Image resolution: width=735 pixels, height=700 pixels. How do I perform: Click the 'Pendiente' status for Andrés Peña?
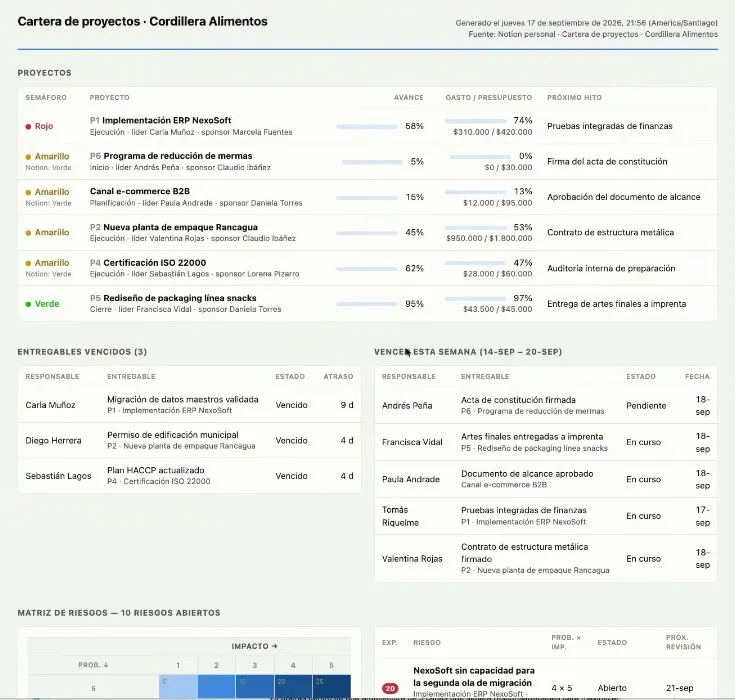[646, 406]
